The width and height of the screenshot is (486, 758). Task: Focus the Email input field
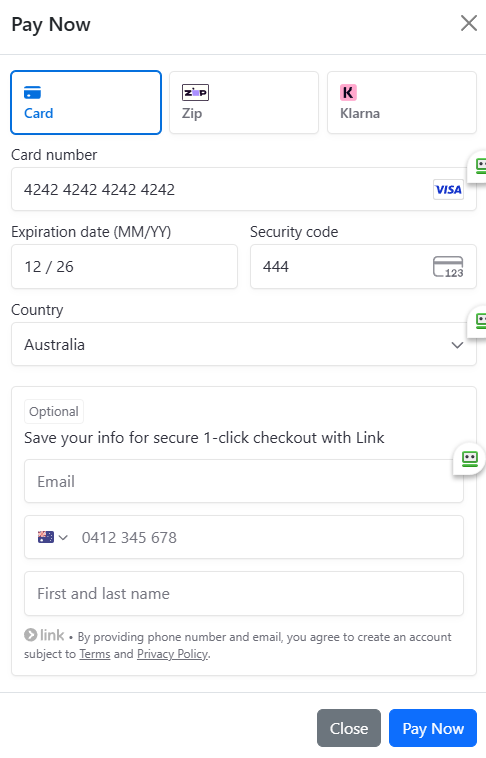[x=244, y=481]
